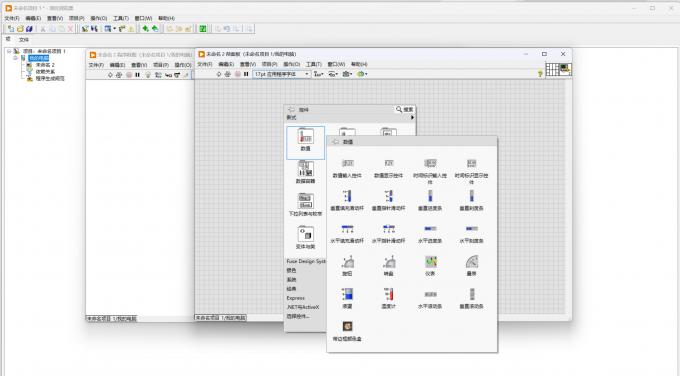This screenshot has width=680, height=376.
Task: Click the green Filter Views icon in project toolbar
Action: click(203, 29)
